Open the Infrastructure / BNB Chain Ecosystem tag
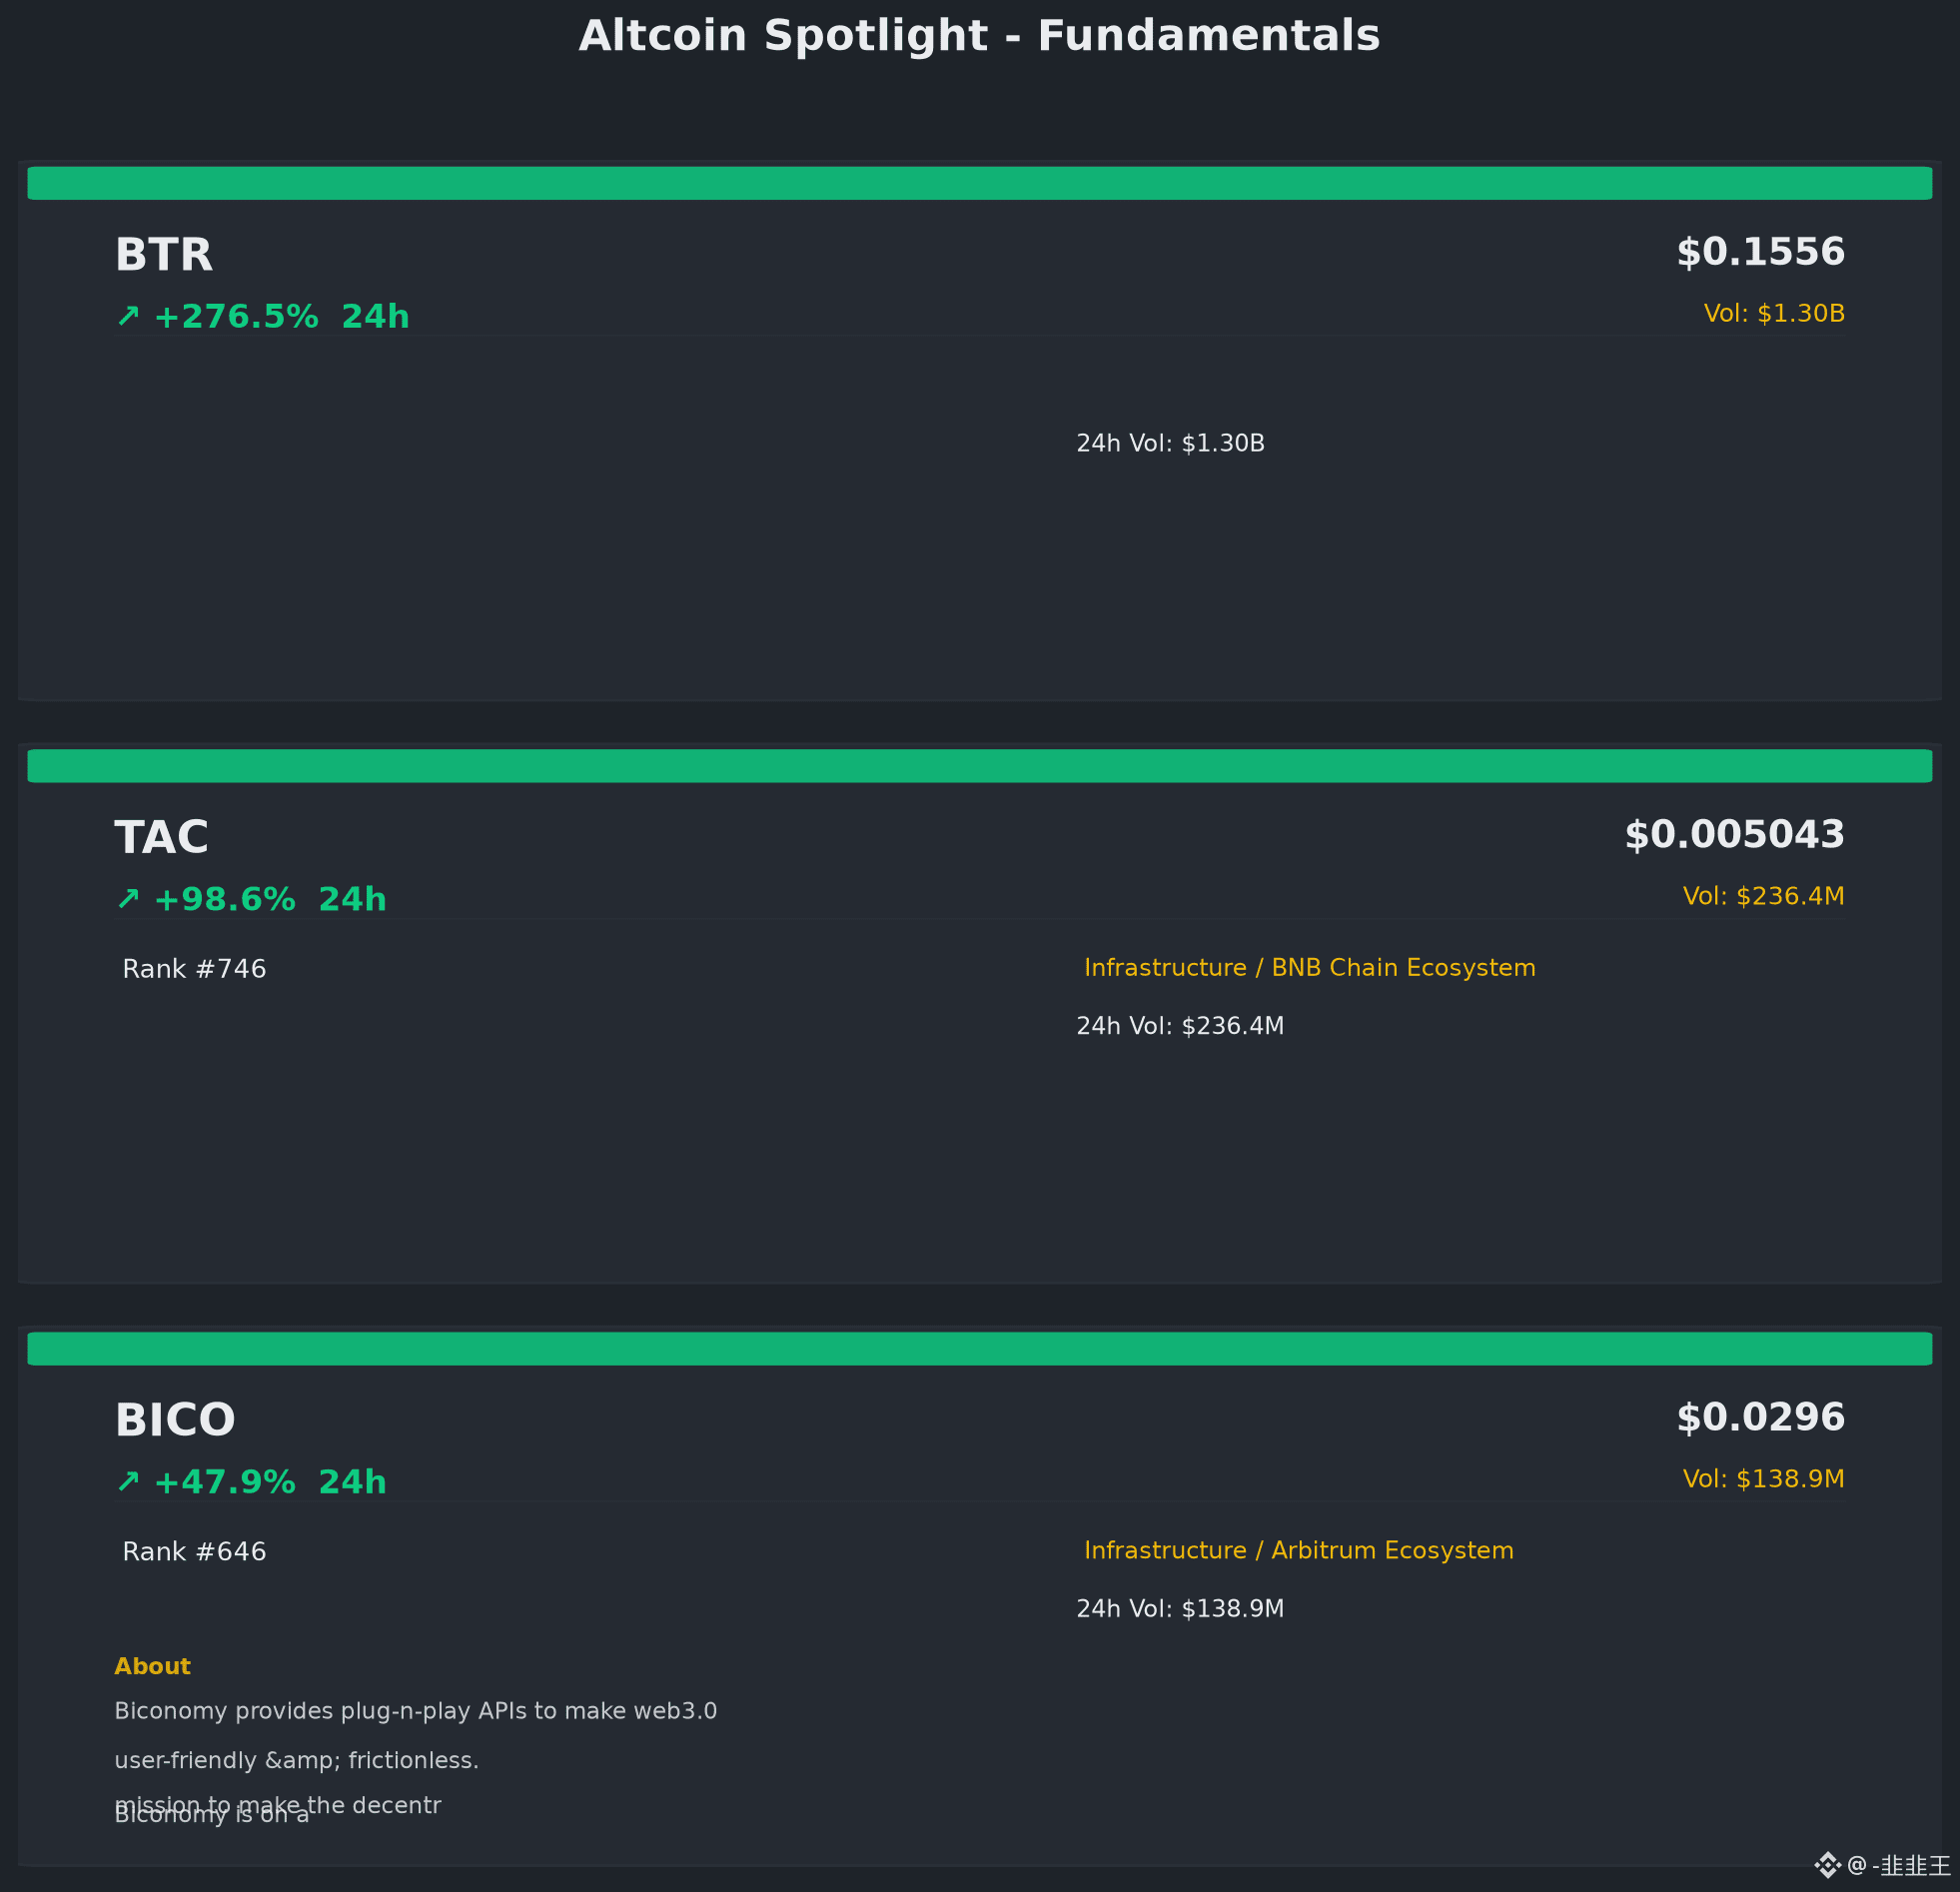 1310,968
